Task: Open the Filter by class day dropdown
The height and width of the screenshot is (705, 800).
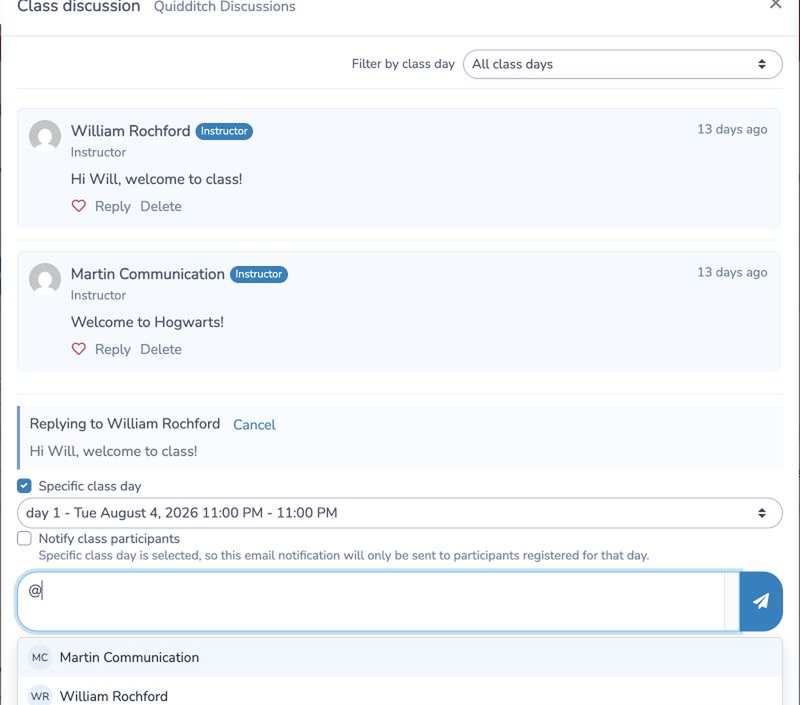Action: tap(622, 64)
